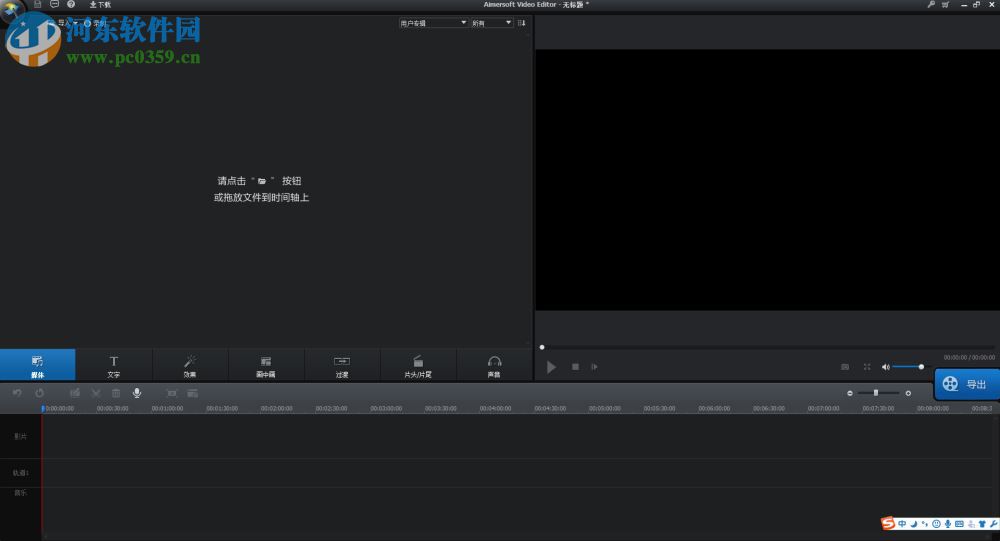
Task: Switch to the 画中画 picture-in-picture tab
Action: pos(266,366)
